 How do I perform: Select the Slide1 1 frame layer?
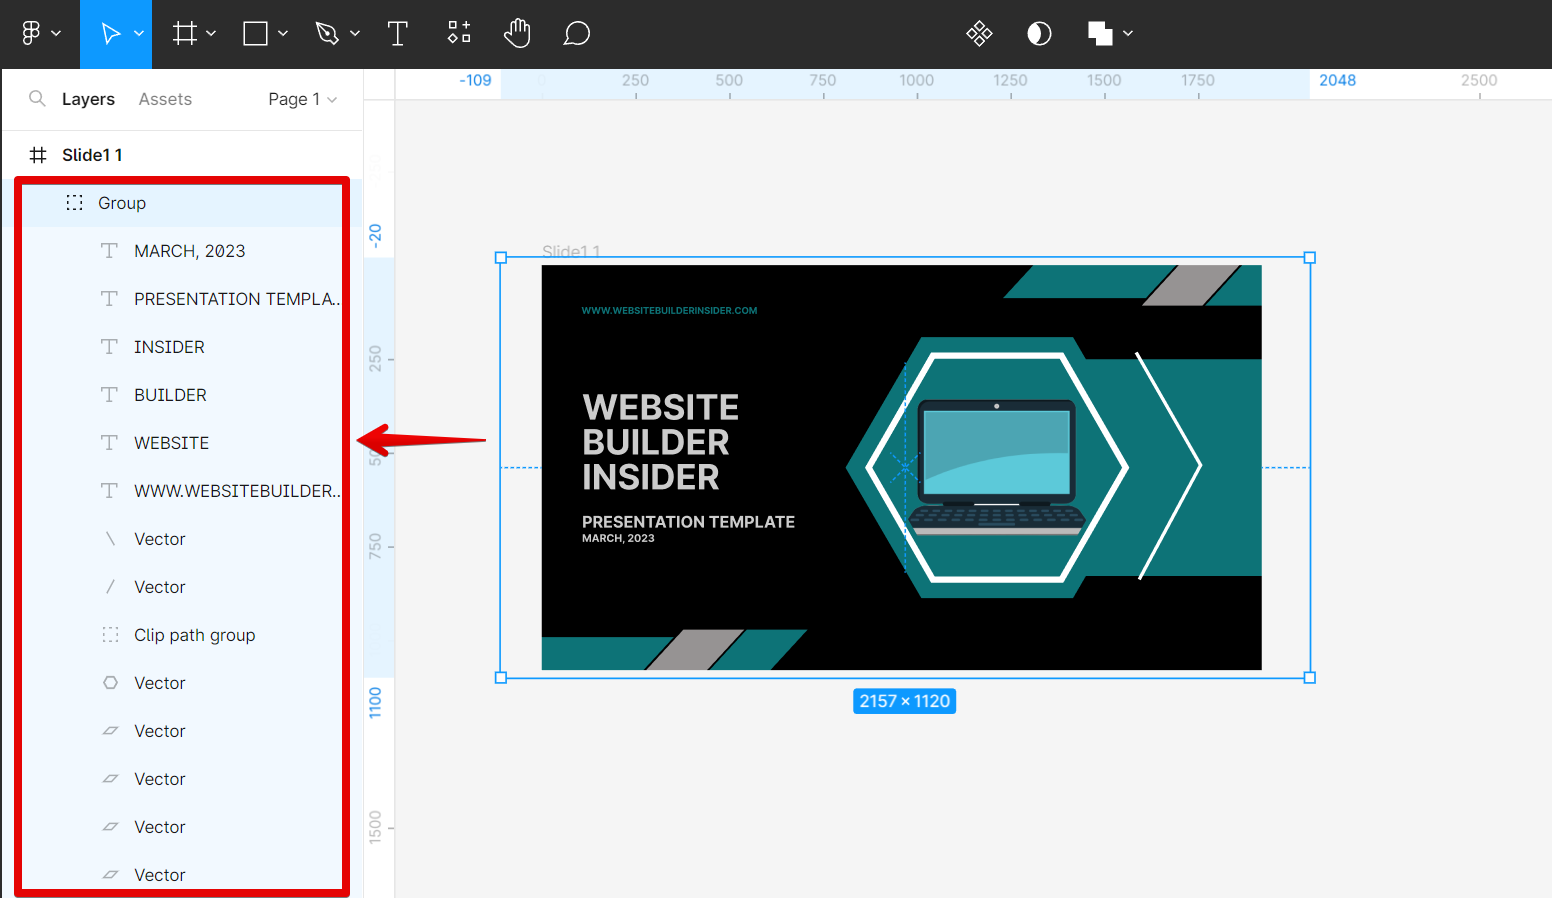point(92,155)
